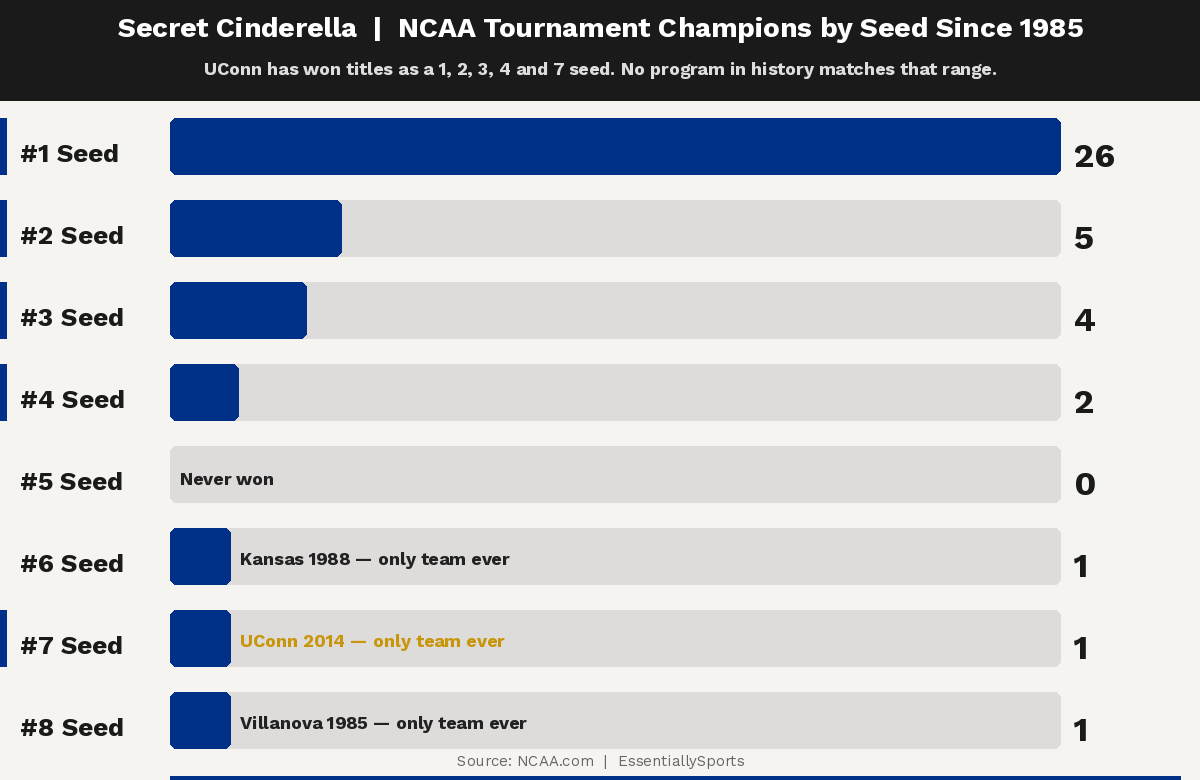The image size is (1200, 780).
Task: Click "Villanova 1985 — only team ever" annotation
Action: tap(383, 724)
